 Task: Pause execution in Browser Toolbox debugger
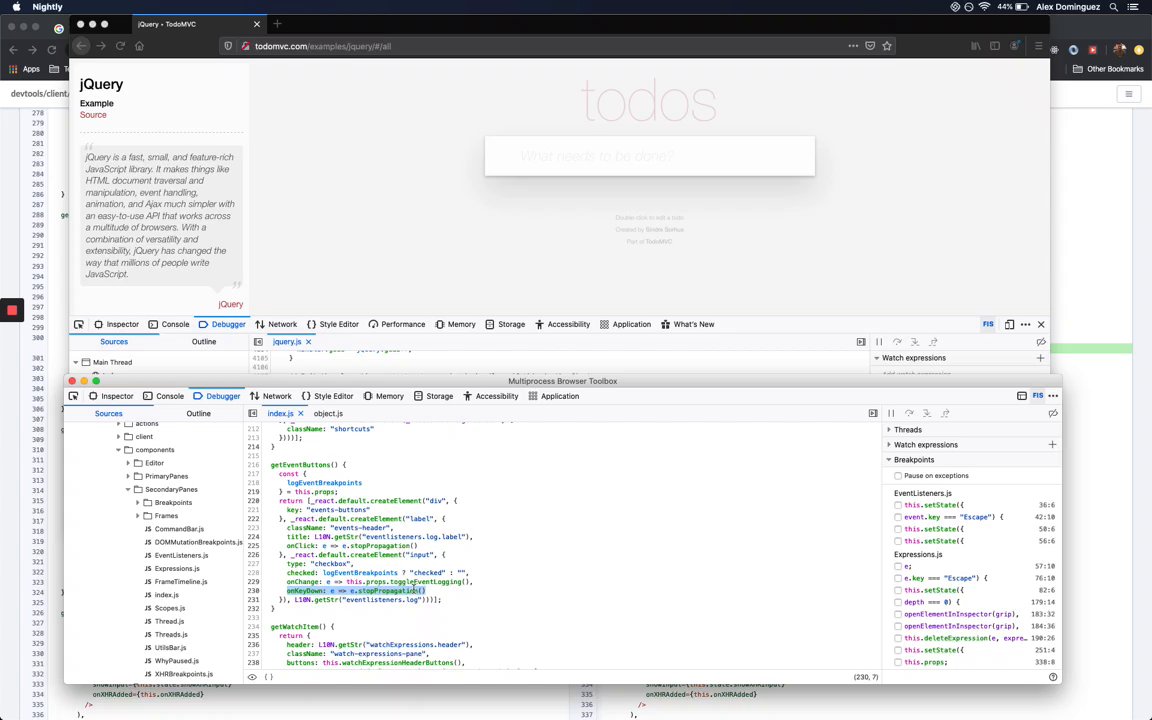point(891,414)
